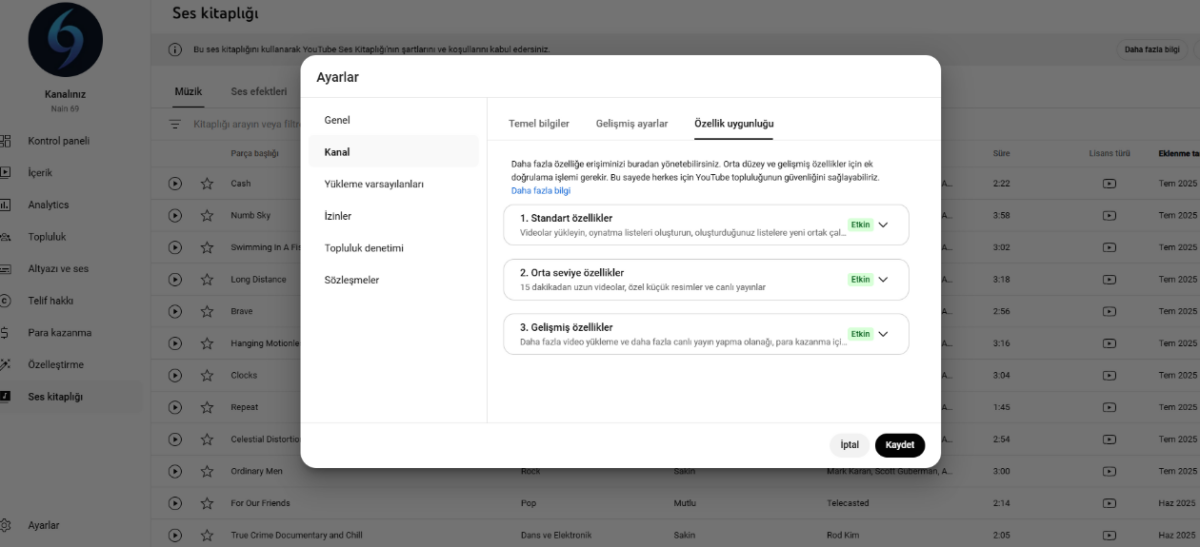1200x547 pixels.
Task: Select Yükleme varsayılanları settings category
Action: 374,184
